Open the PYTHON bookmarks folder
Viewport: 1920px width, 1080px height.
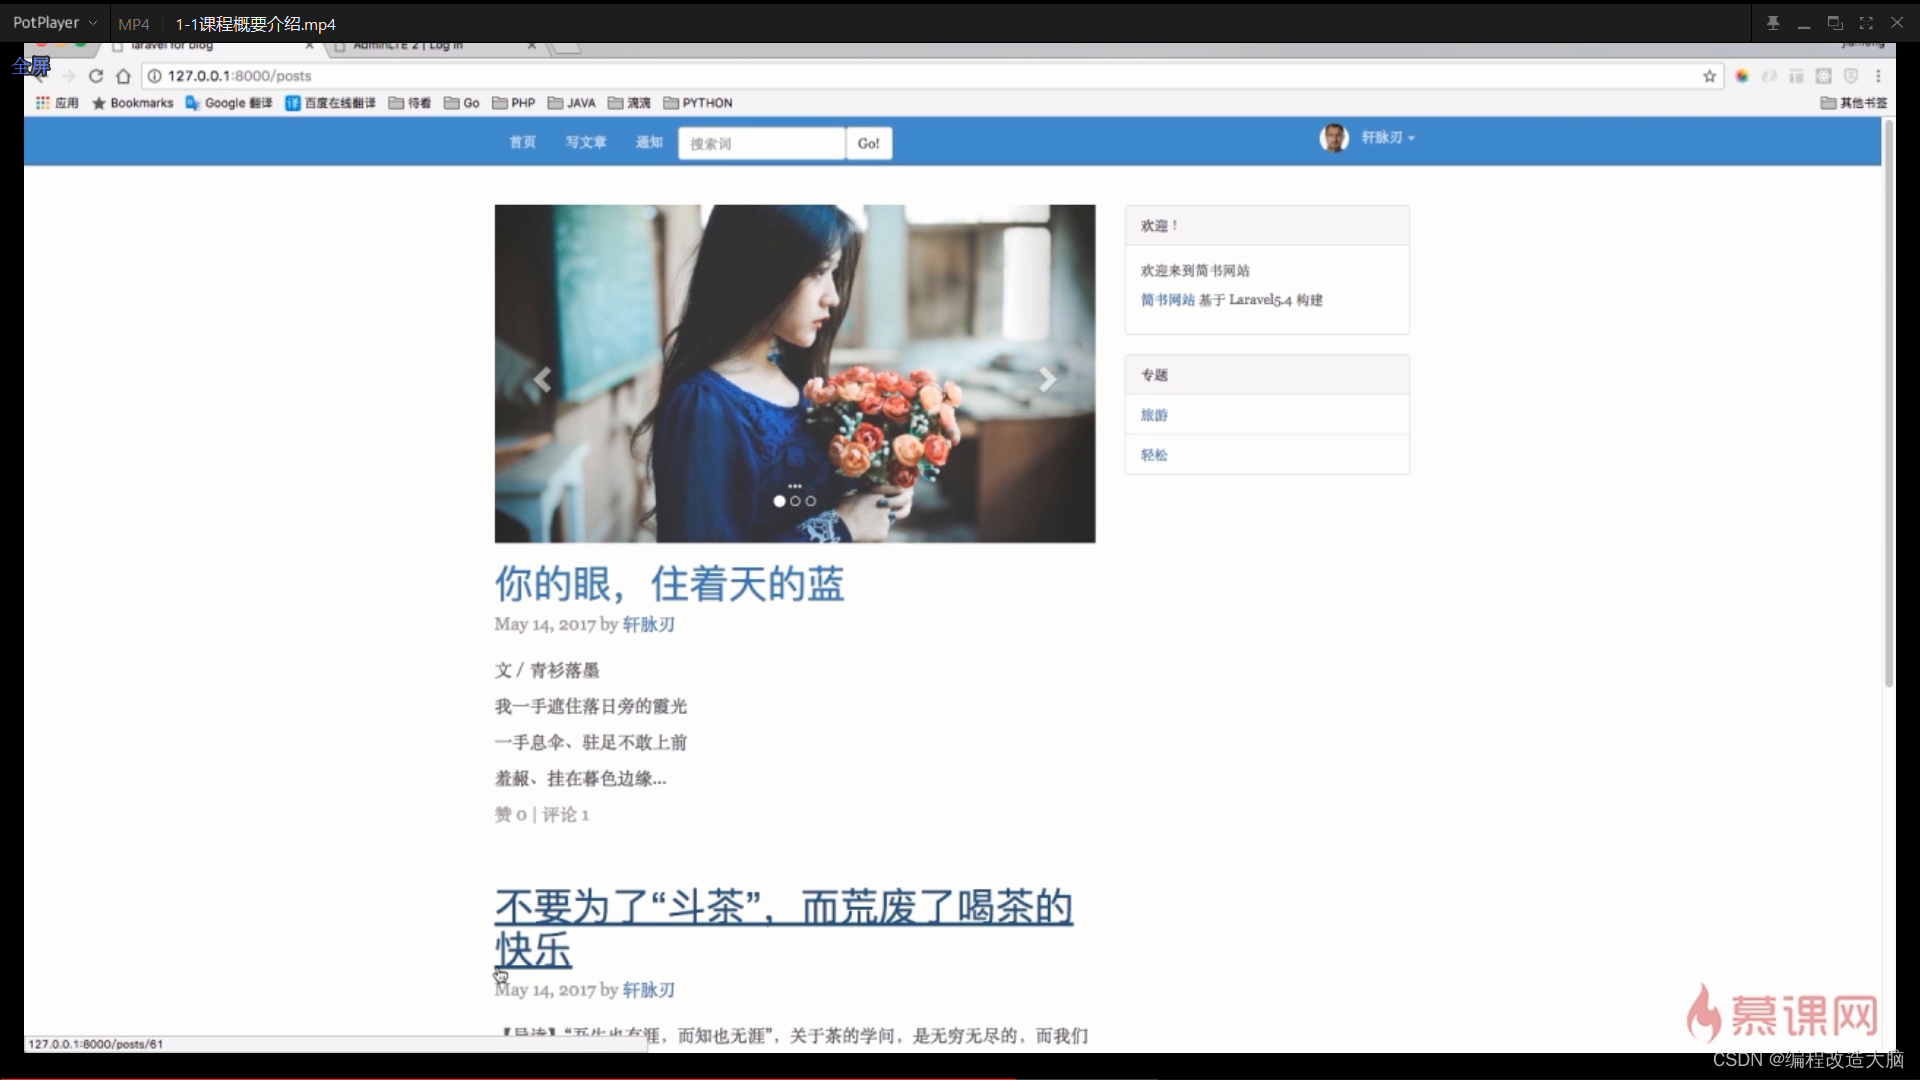pos(698,103)
